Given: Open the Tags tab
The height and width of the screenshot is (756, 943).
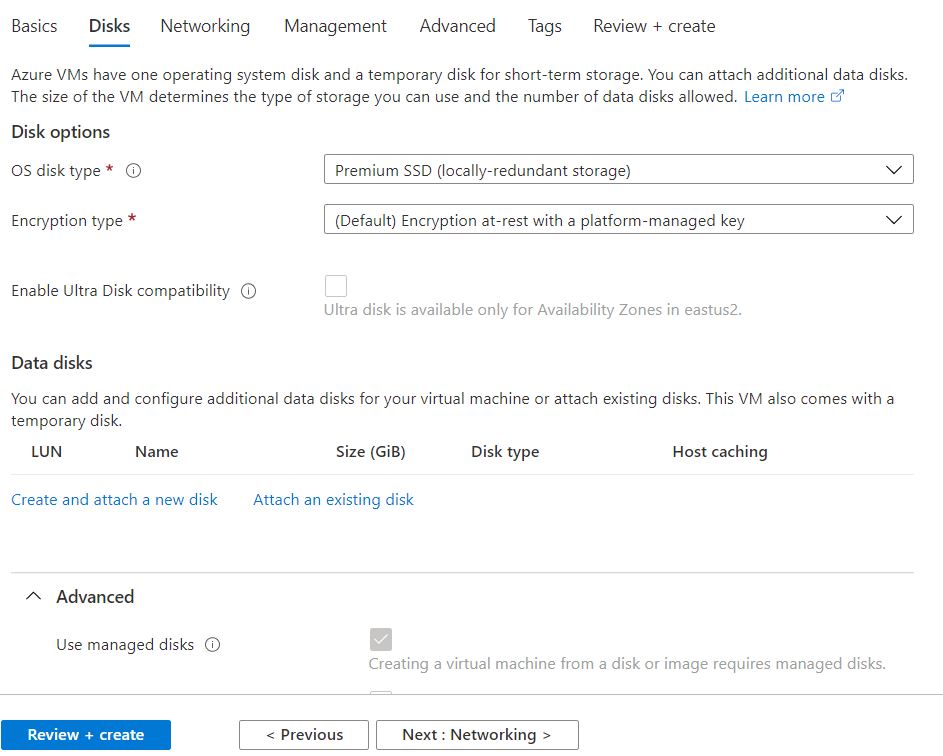Looking at the screenshot, I should tap(544, 26).
